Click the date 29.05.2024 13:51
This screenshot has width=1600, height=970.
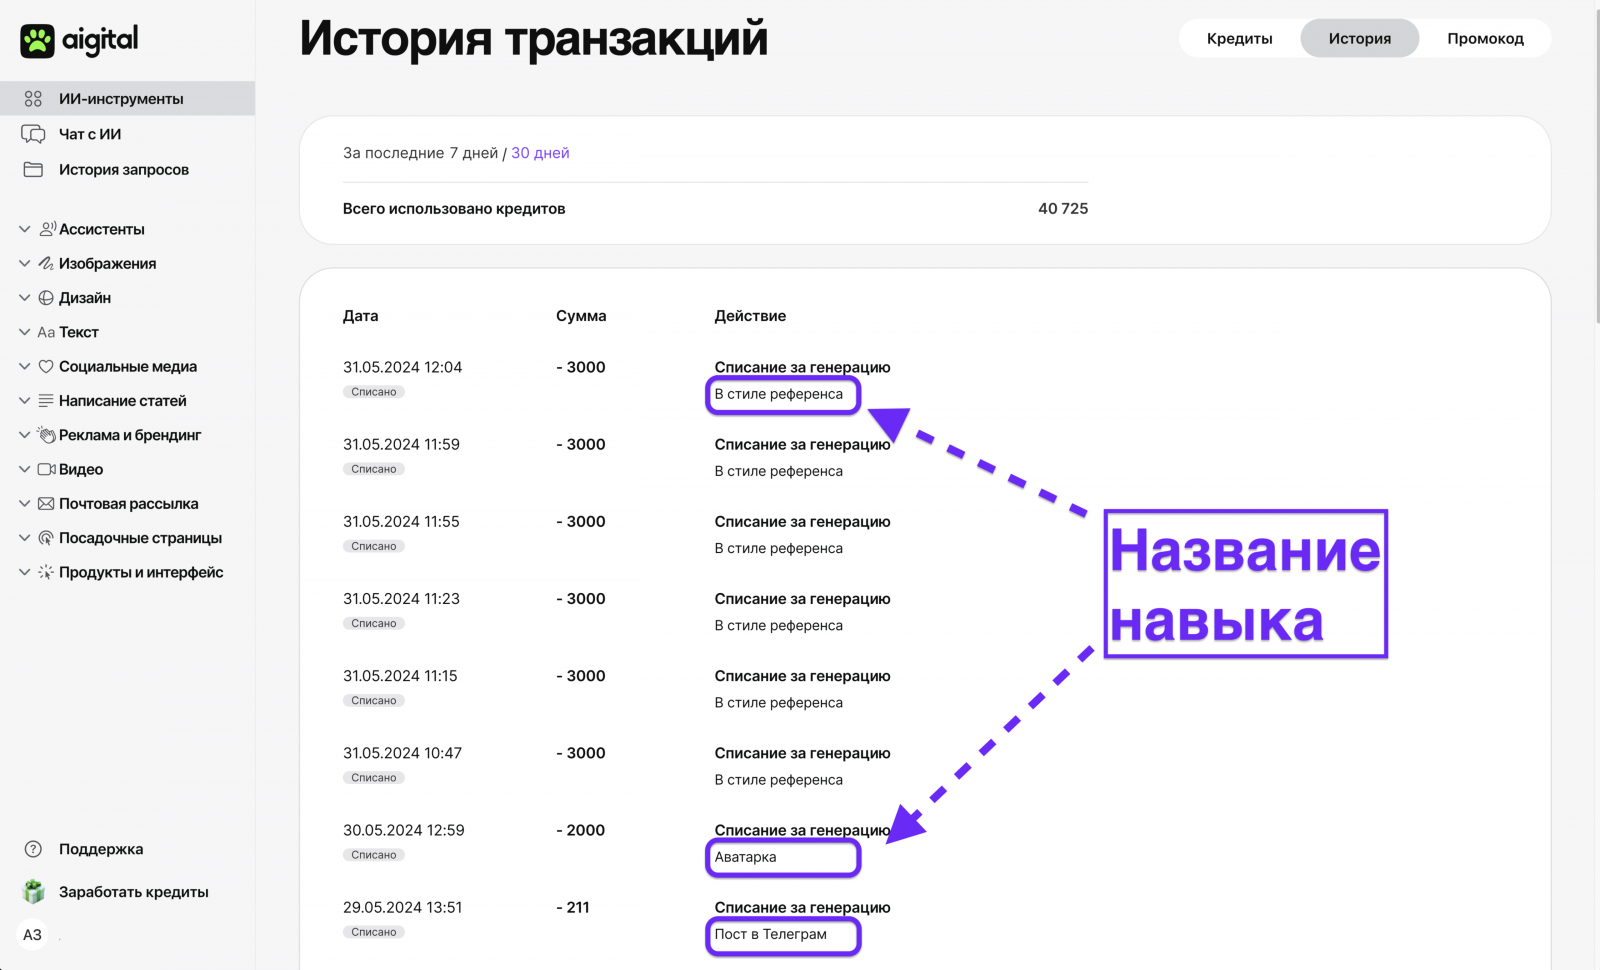point(403,907)
